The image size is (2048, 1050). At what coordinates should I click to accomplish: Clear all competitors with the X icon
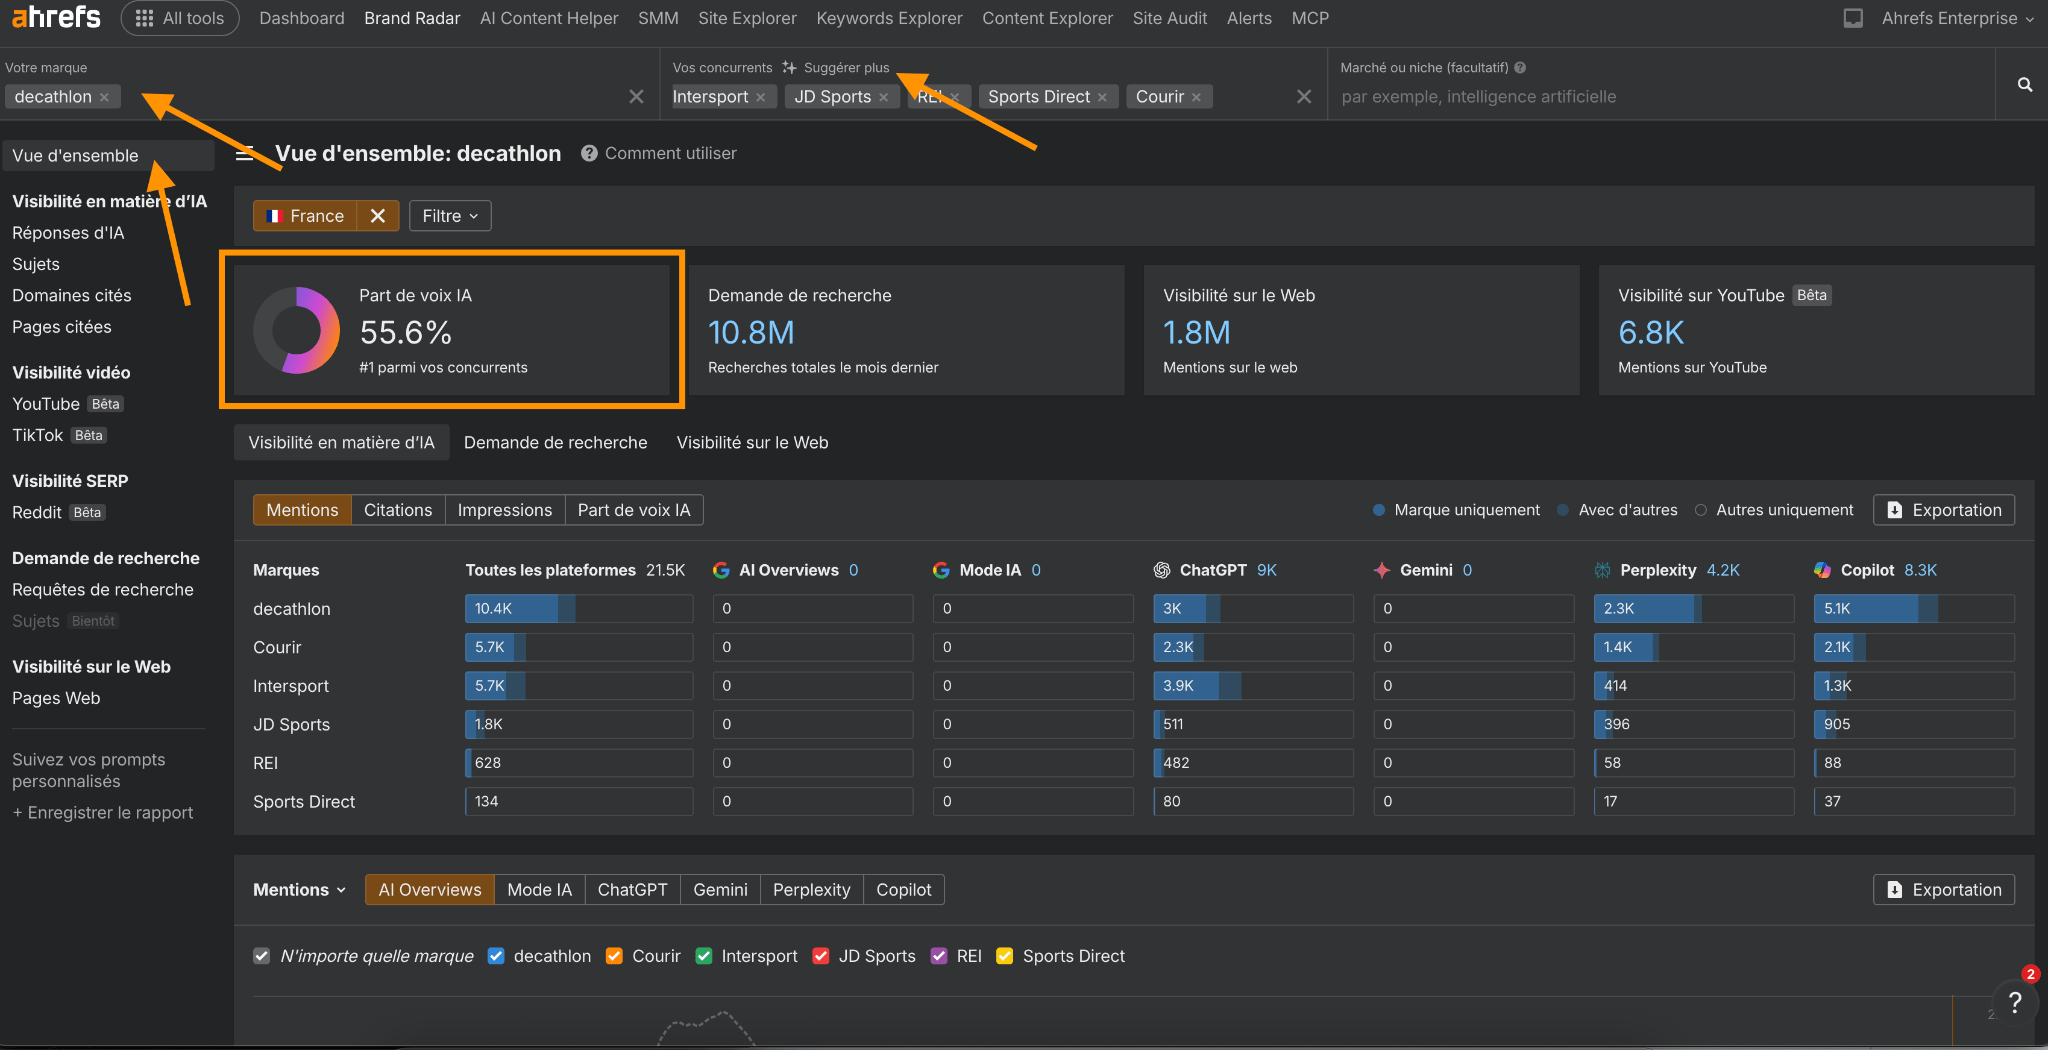1303,97
